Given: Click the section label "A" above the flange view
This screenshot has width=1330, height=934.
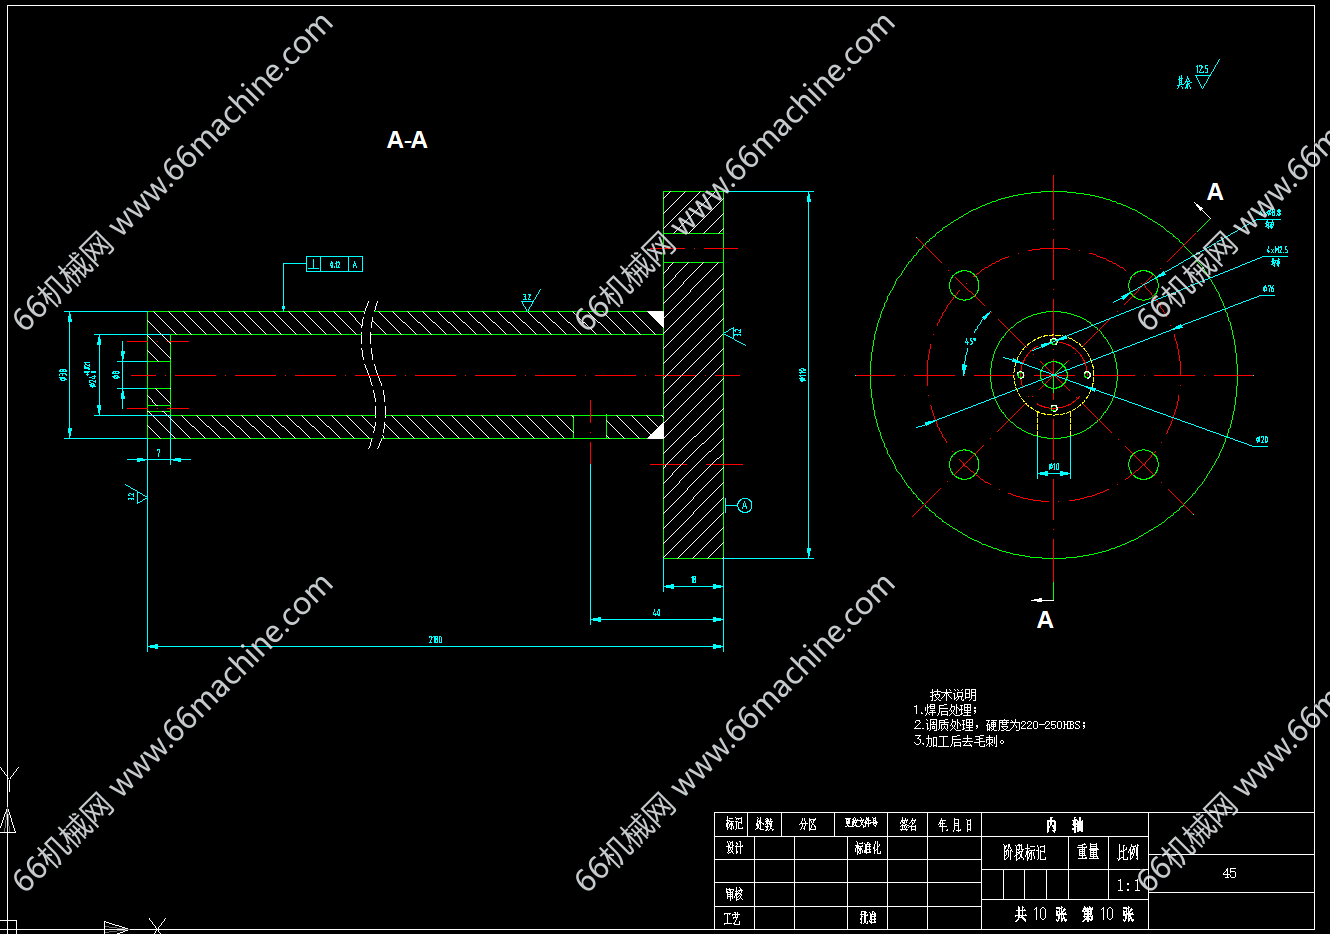Looking at the screenshot, I should pos(1215,192).
